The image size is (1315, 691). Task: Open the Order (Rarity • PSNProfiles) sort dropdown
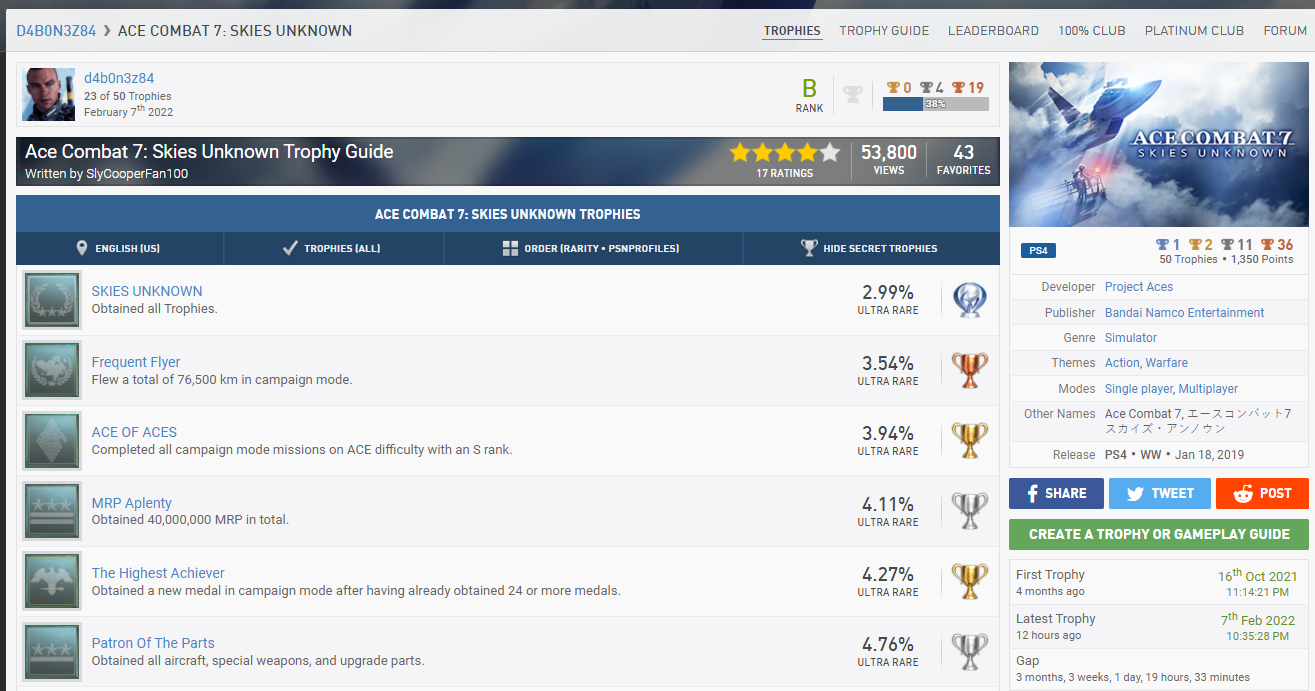[594, 248]
